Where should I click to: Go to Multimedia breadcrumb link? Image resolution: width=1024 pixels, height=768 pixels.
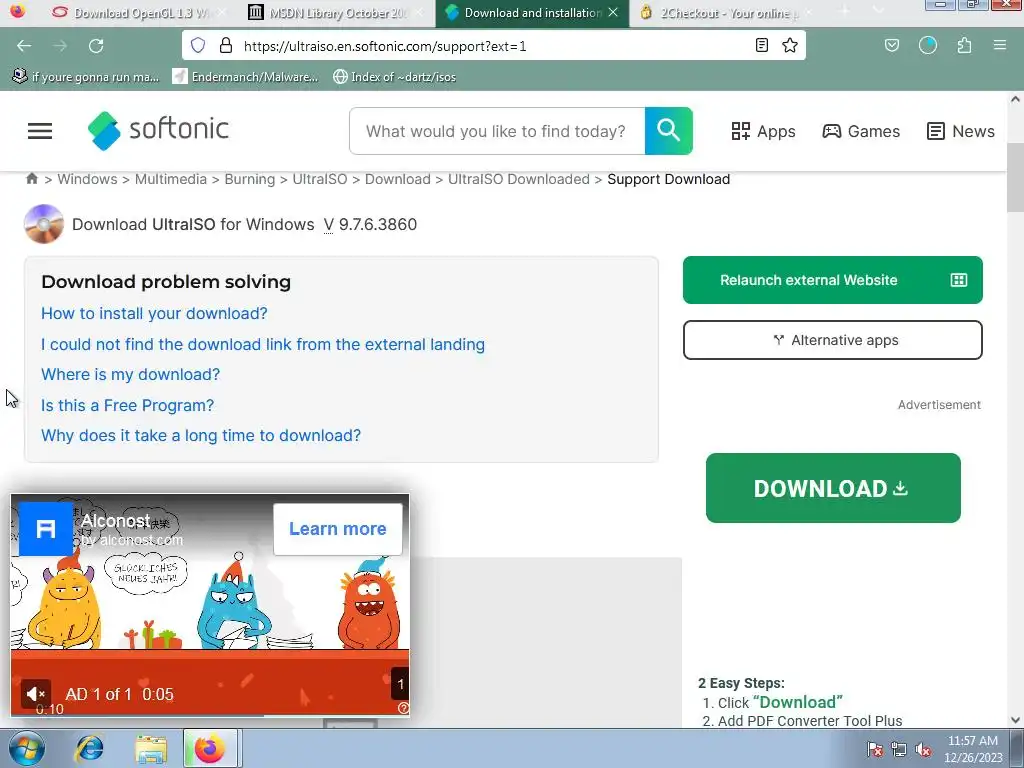point(170,179)
